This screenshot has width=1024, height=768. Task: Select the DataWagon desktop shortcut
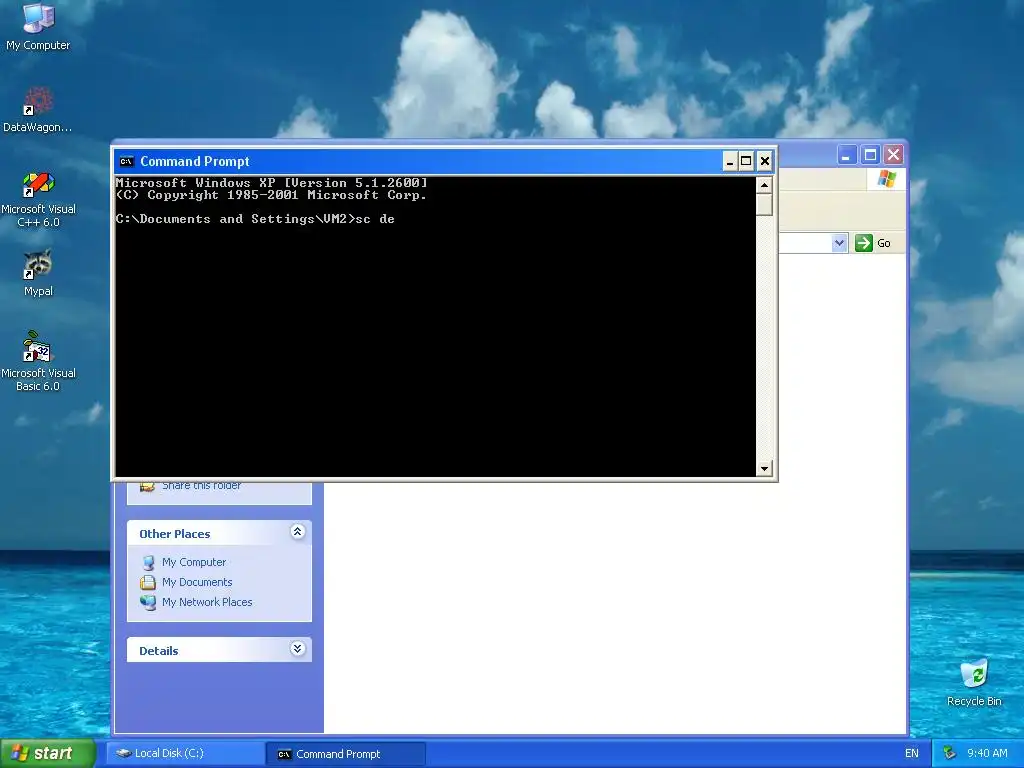38,110
